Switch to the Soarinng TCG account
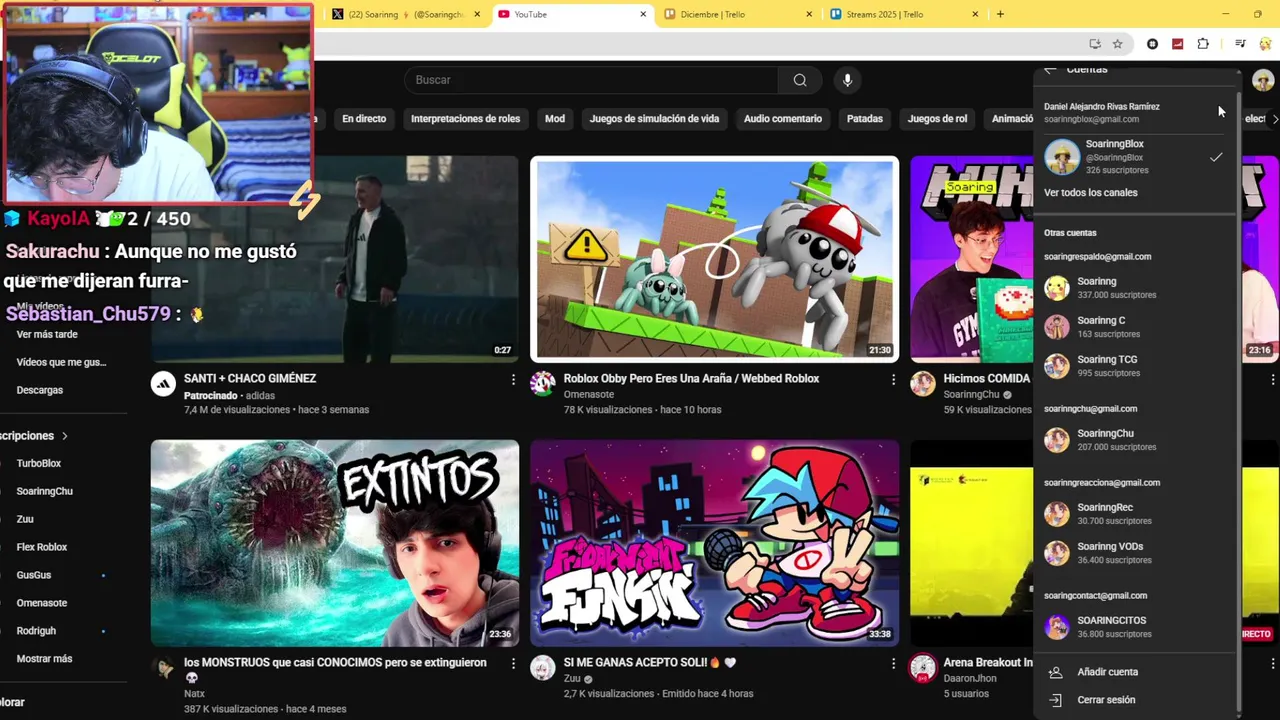 (x=1135, y=366)
